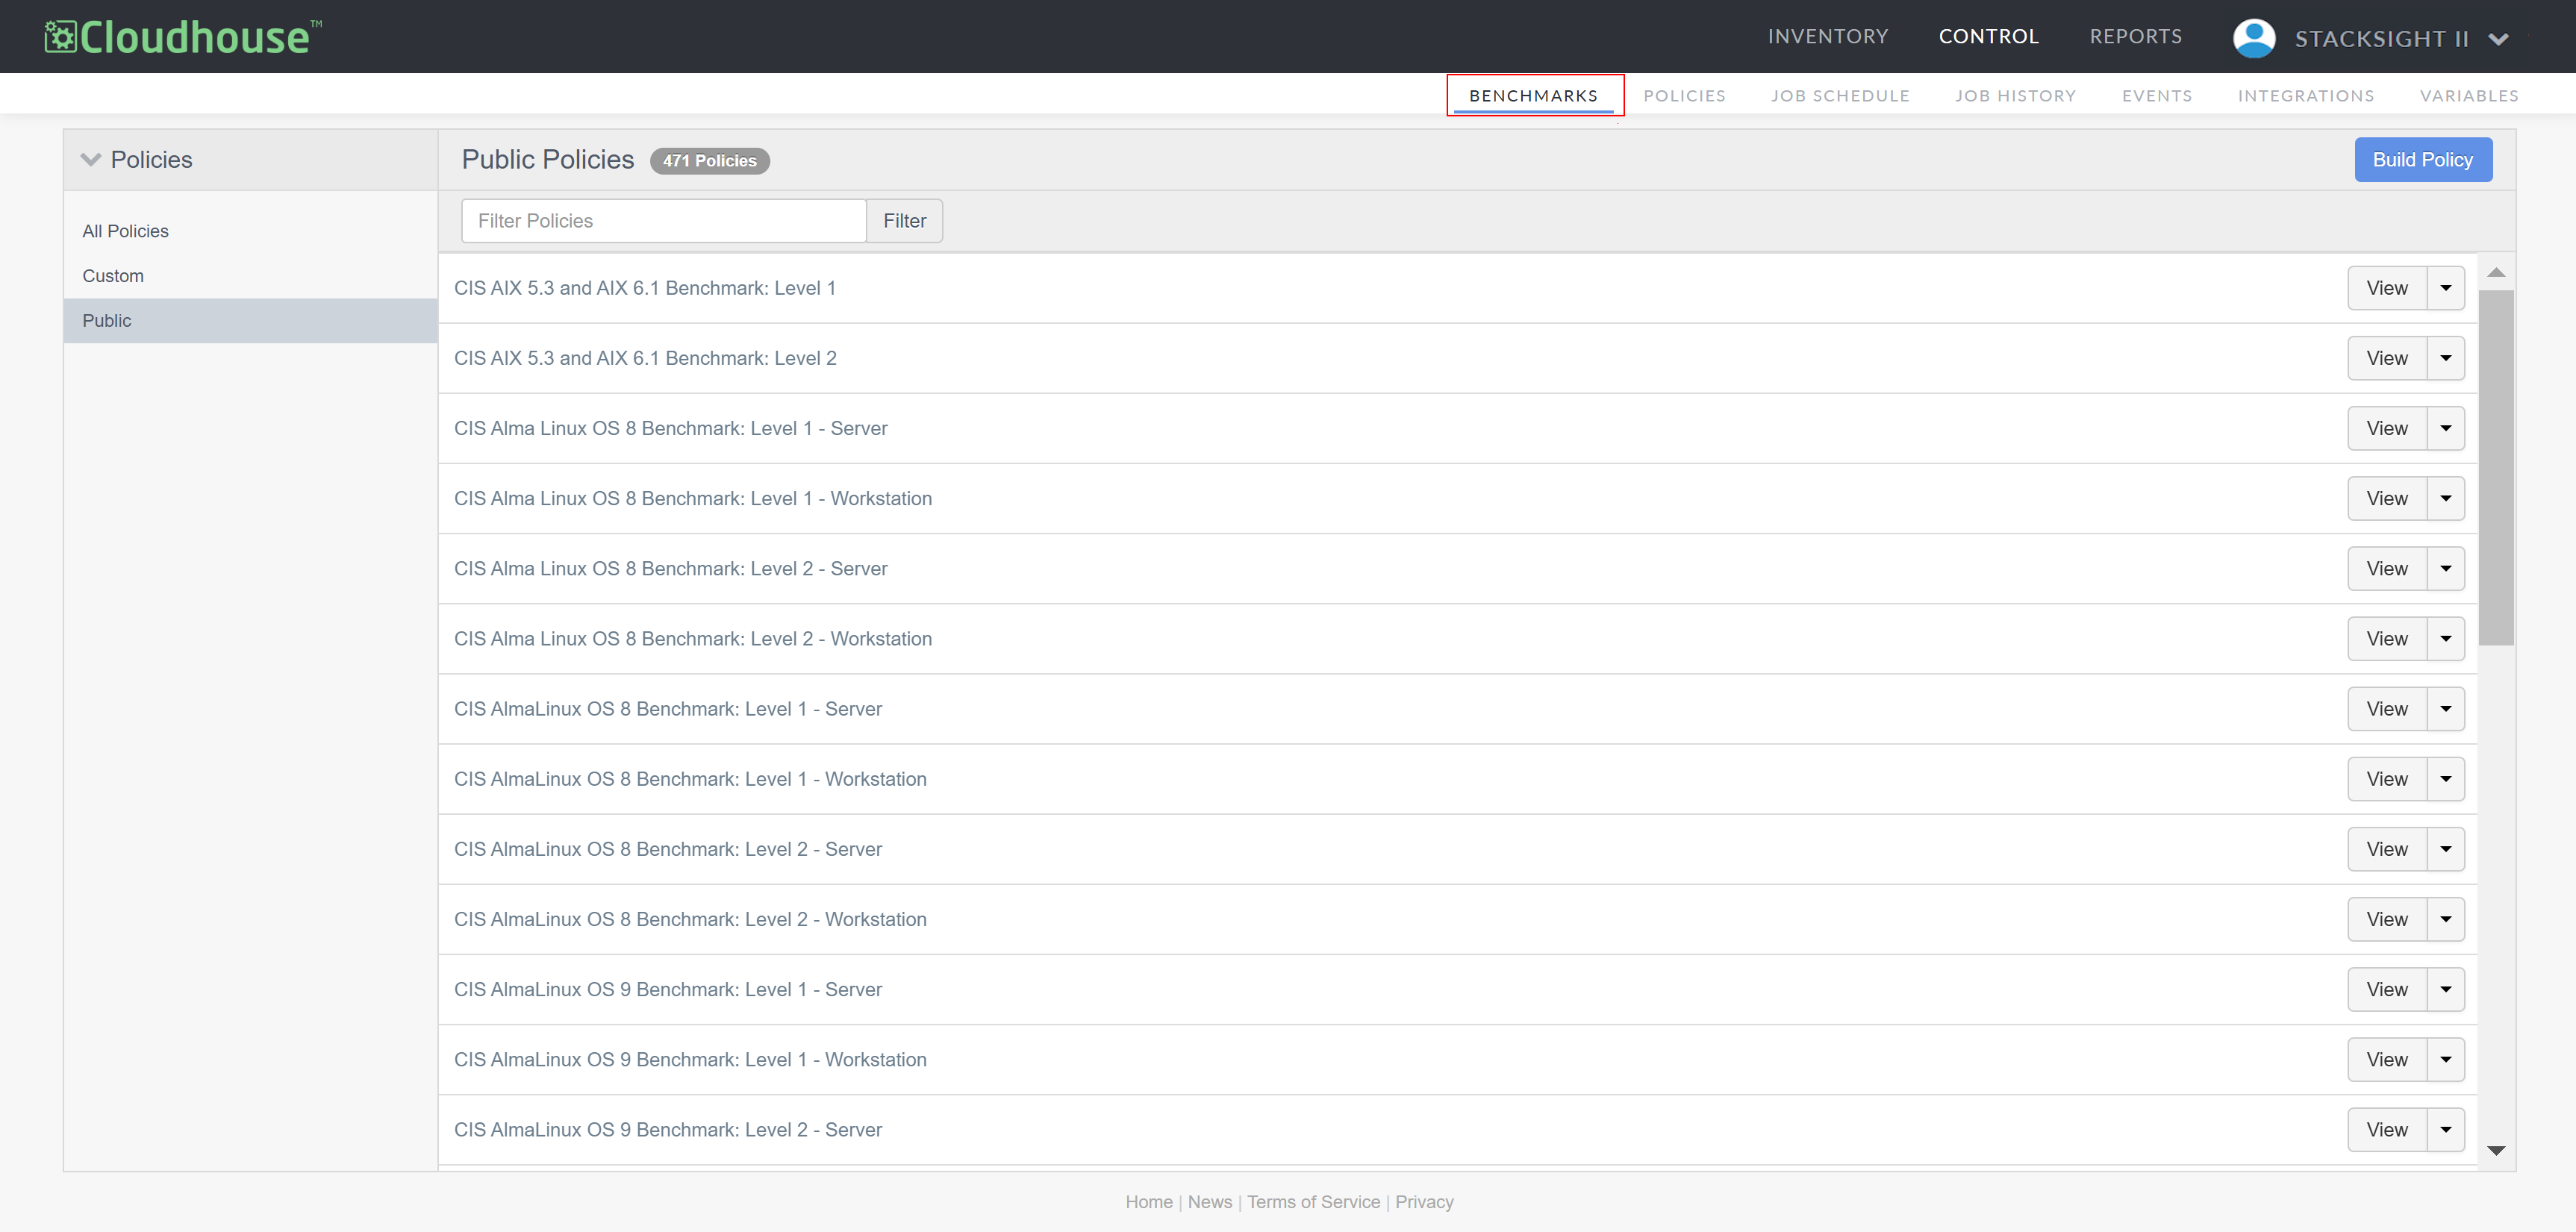
Task: Open the Privacy footer link
Action: [x=1424, y=1202]
